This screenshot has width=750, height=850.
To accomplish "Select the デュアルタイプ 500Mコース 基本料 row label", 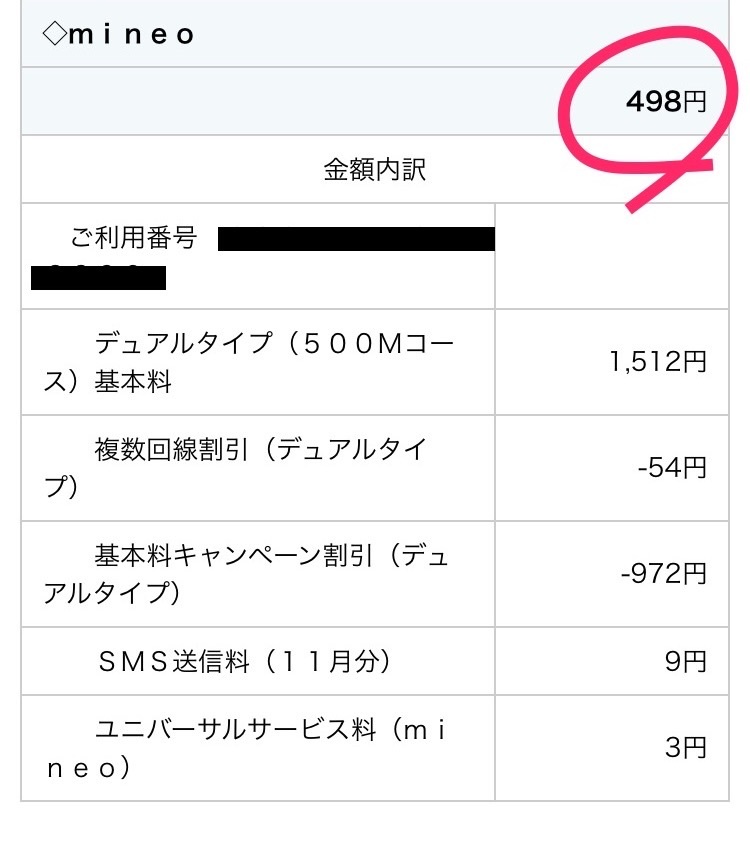I will [250, 362].
